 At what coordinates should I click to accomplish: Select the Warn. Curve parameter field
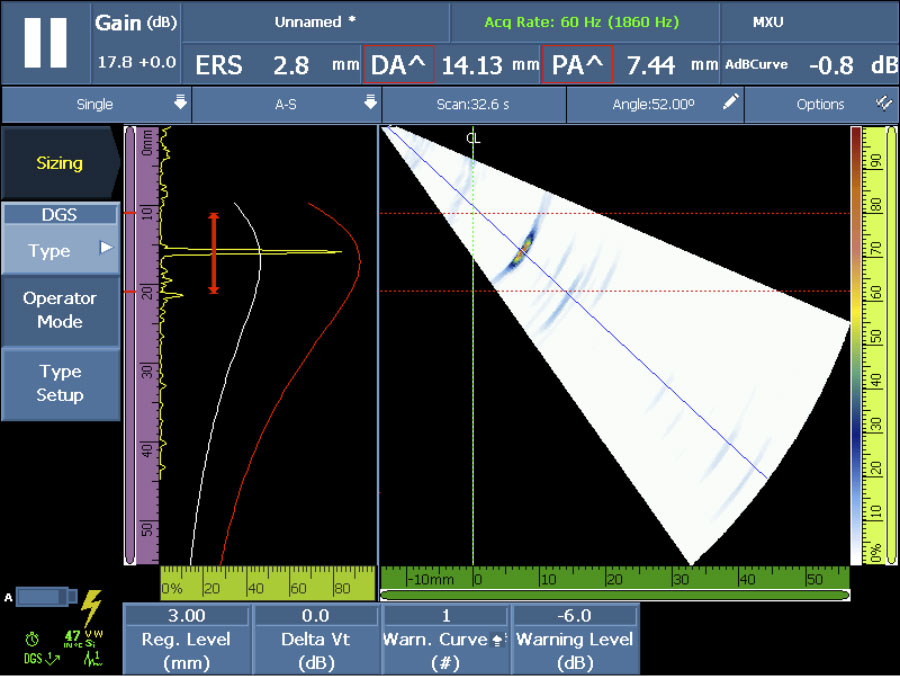click(x=445, y=638)
